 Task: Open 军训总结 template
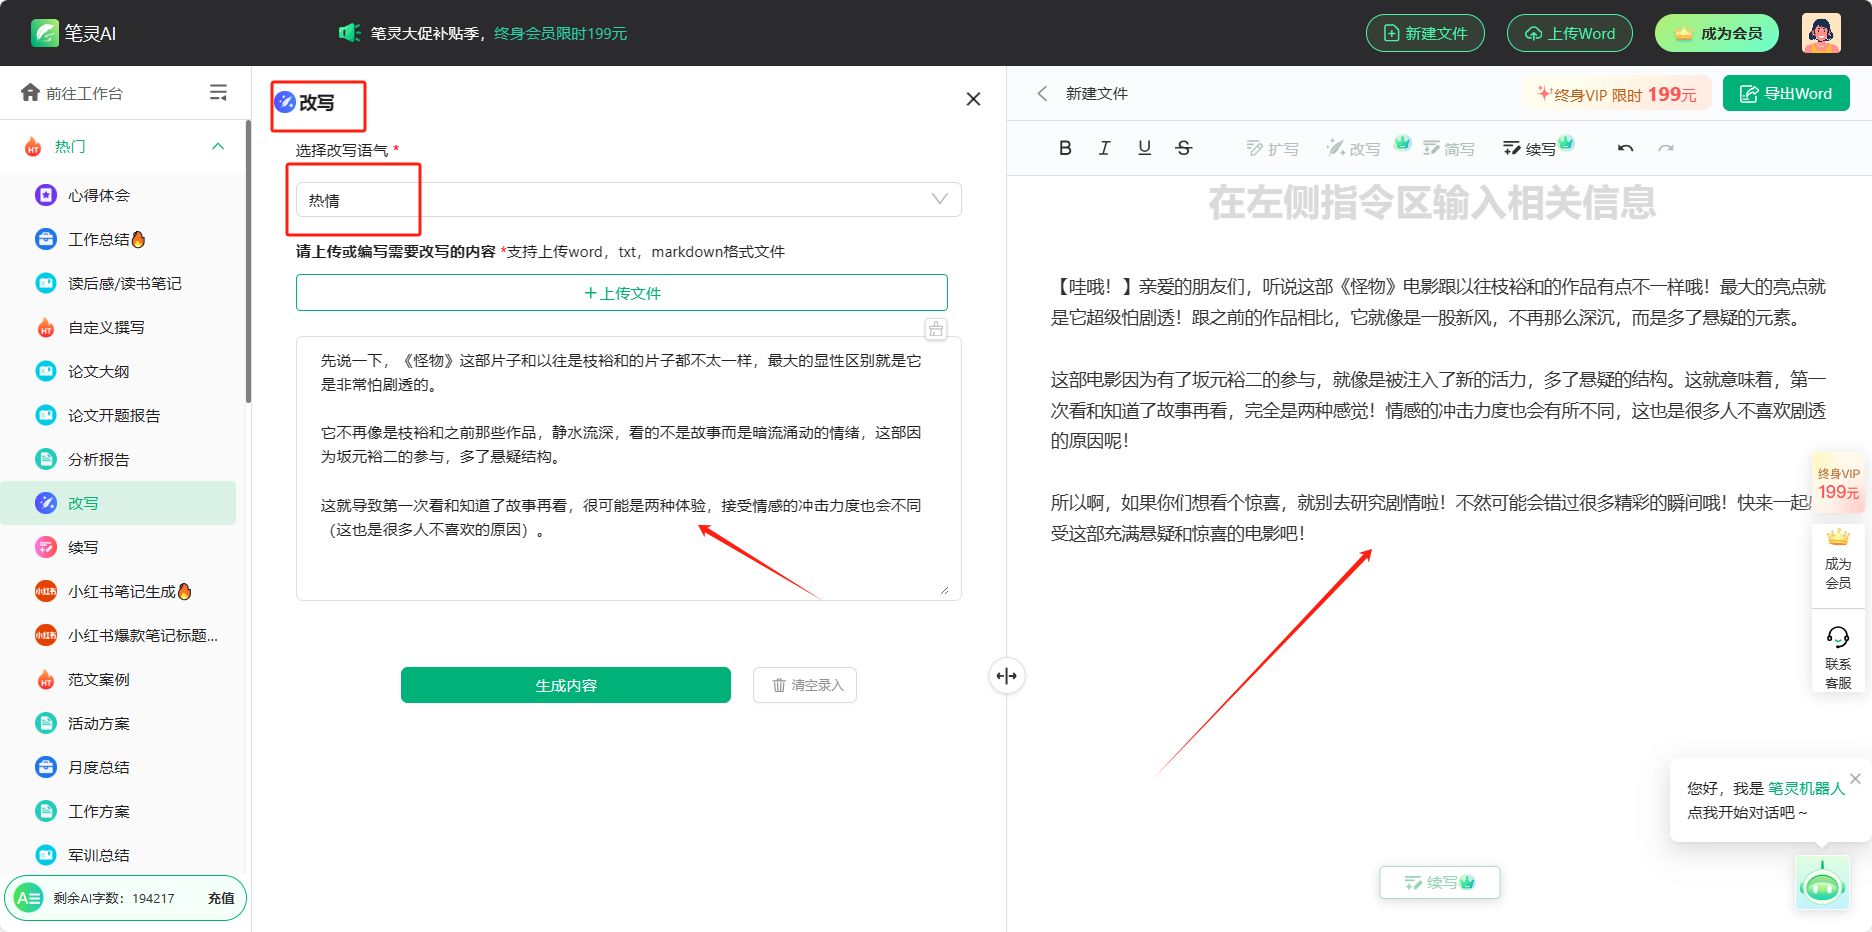click(118, 855)
